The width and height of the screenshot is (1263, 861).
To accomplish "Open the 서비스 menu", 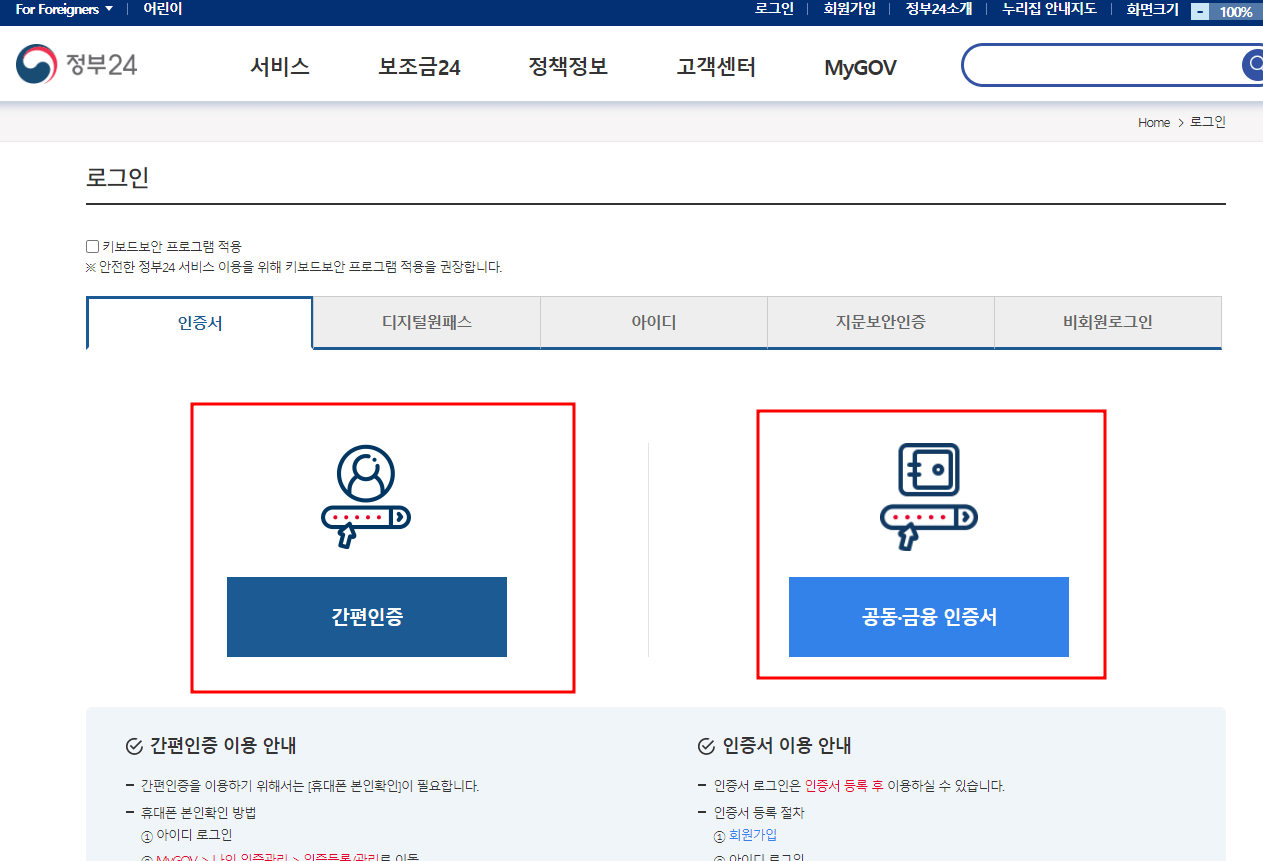I will click(x=279, y=66).
